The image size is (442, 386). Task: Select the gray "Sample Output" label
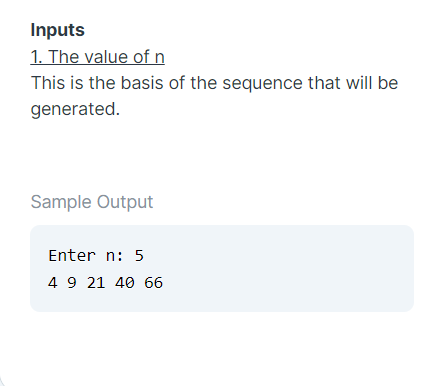point(92,202)
